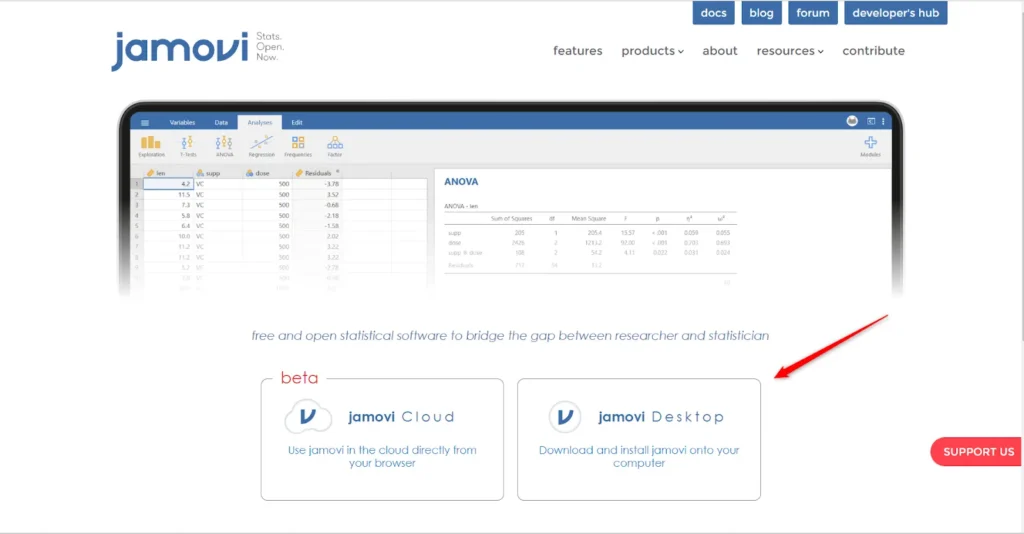1024x534 pixels.
Task: Select the len column header
Action: click(168, 173)
